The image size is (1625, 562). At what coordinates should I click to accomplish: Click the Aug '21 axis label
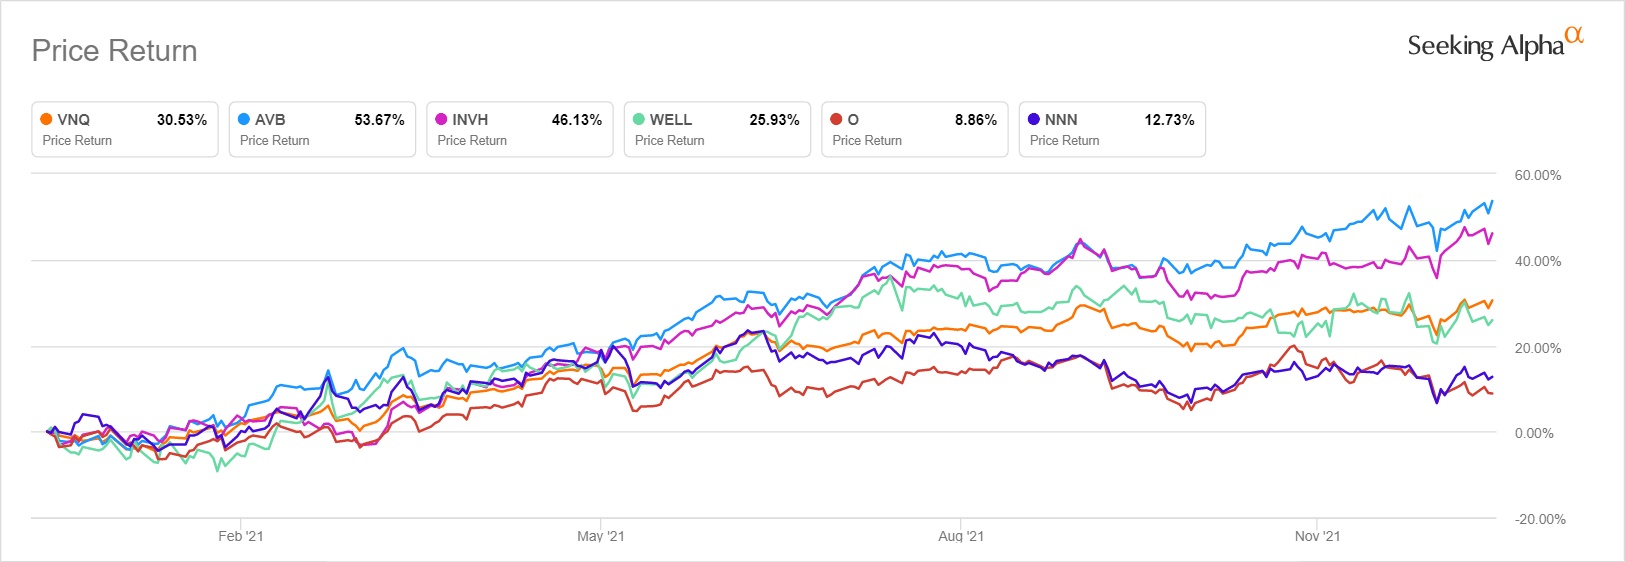960,536
